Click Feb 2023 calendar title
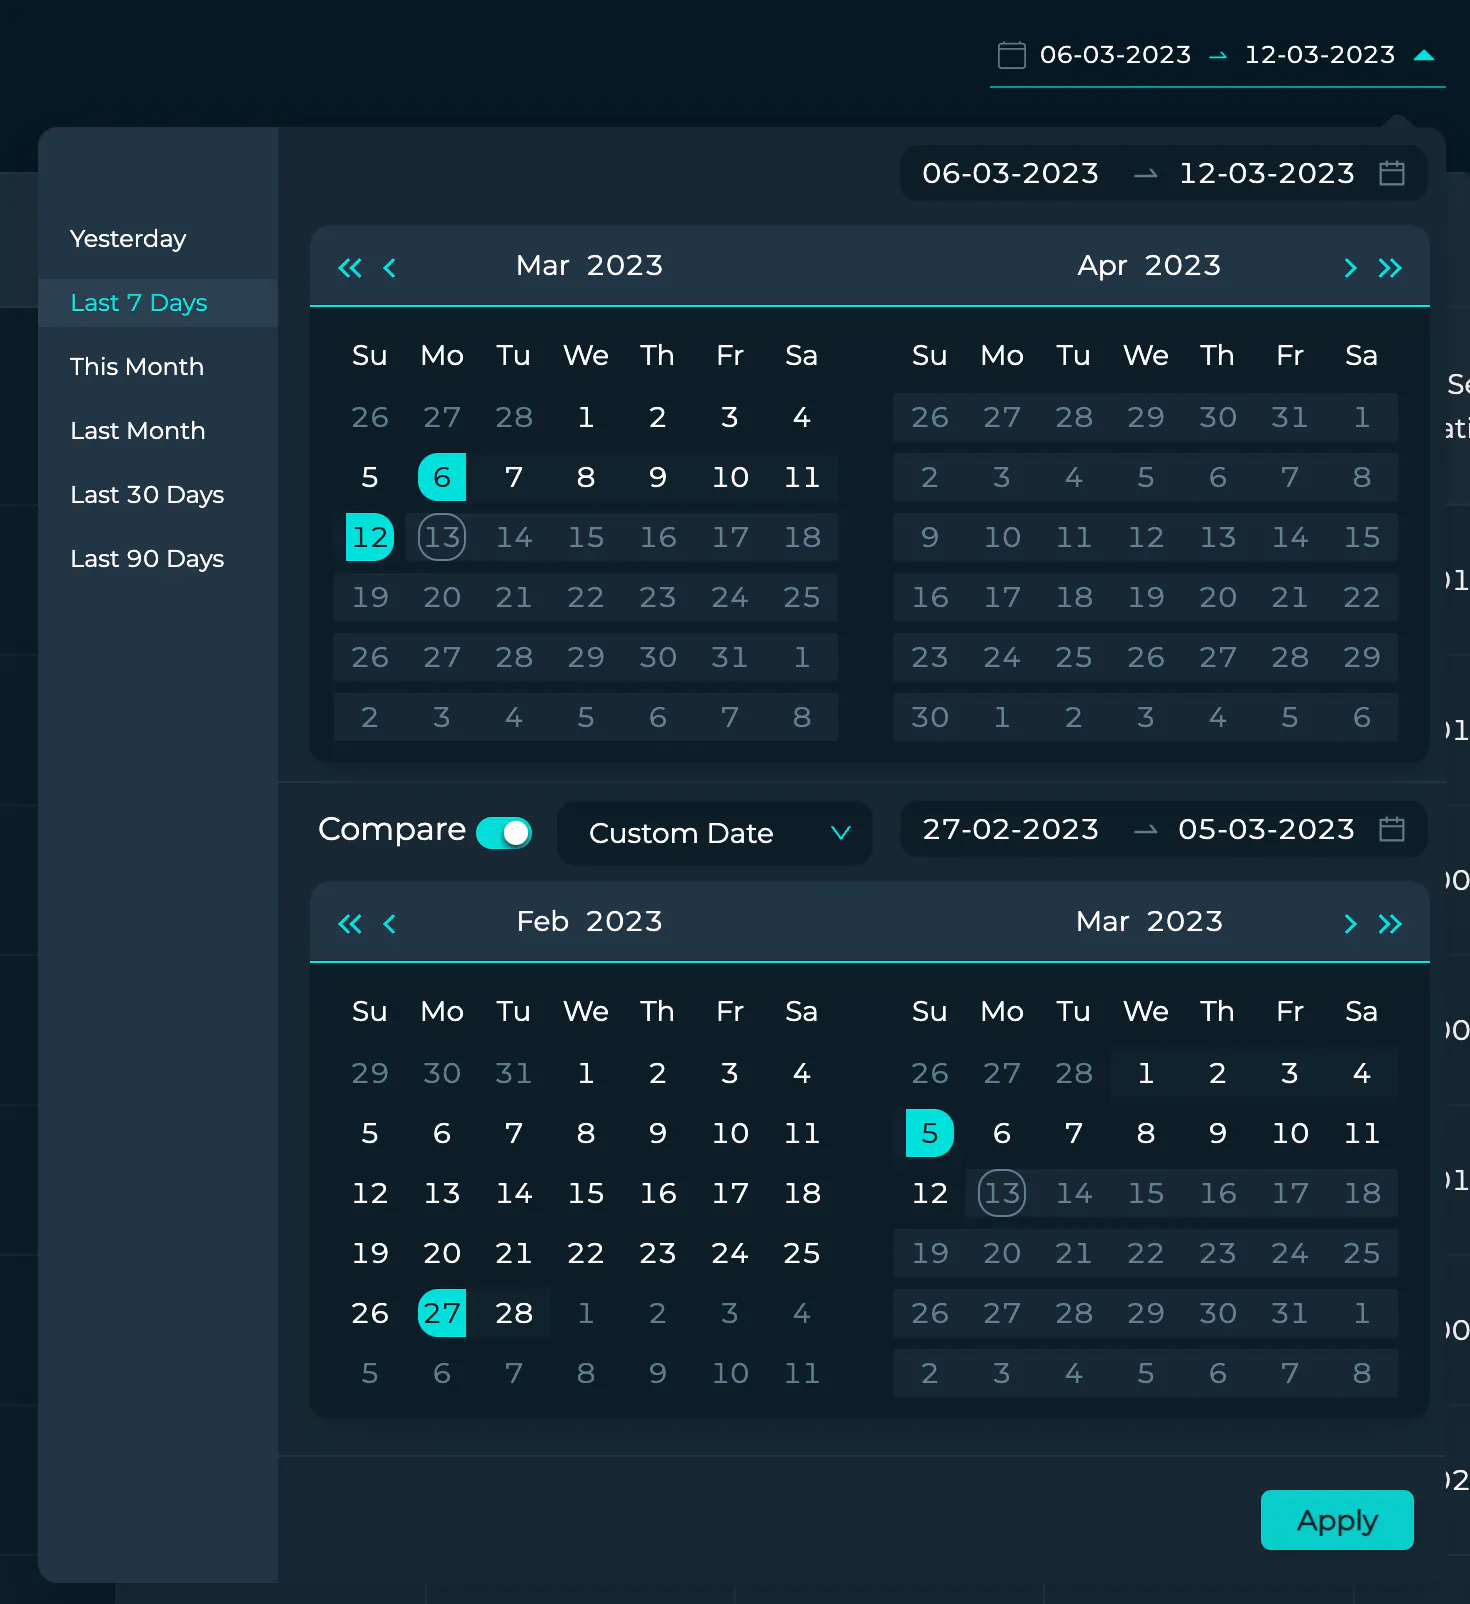Viewport: 1470px width, 1604px height. tap(589, 921)
